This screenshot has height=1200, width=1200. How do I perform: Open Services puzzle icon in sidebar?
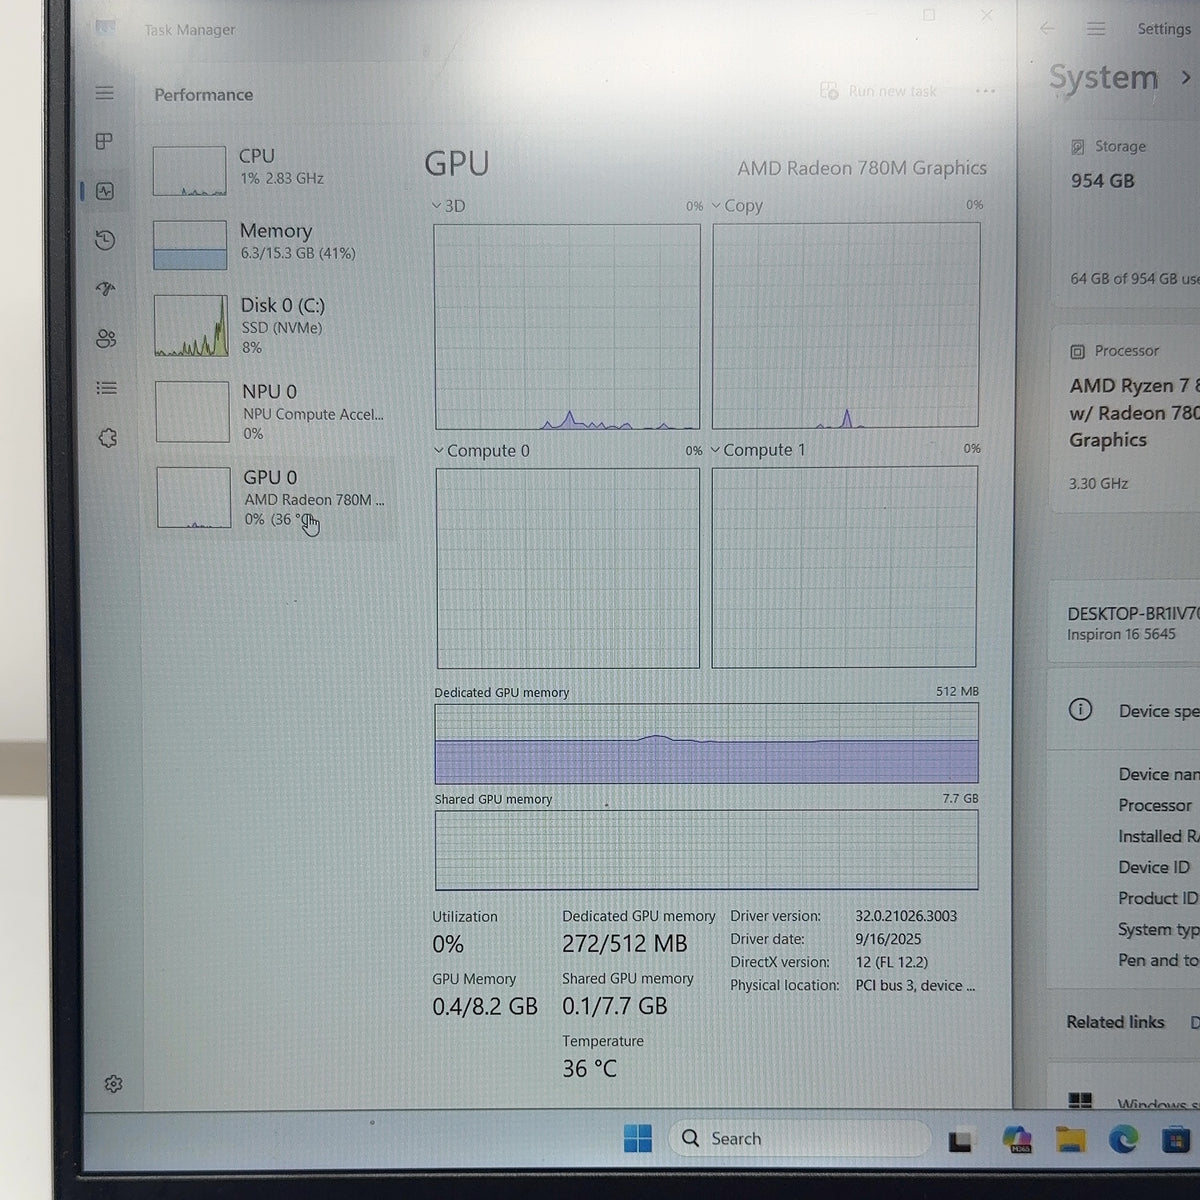coord(108,437)
